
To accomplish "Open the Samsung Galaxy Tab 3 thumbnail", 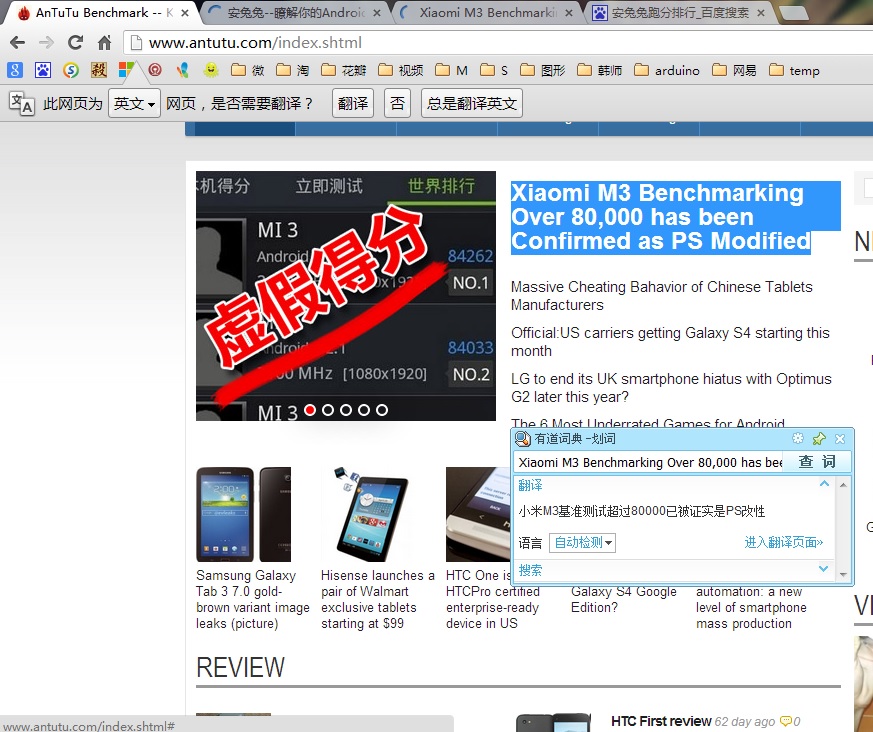I will 243,514.
